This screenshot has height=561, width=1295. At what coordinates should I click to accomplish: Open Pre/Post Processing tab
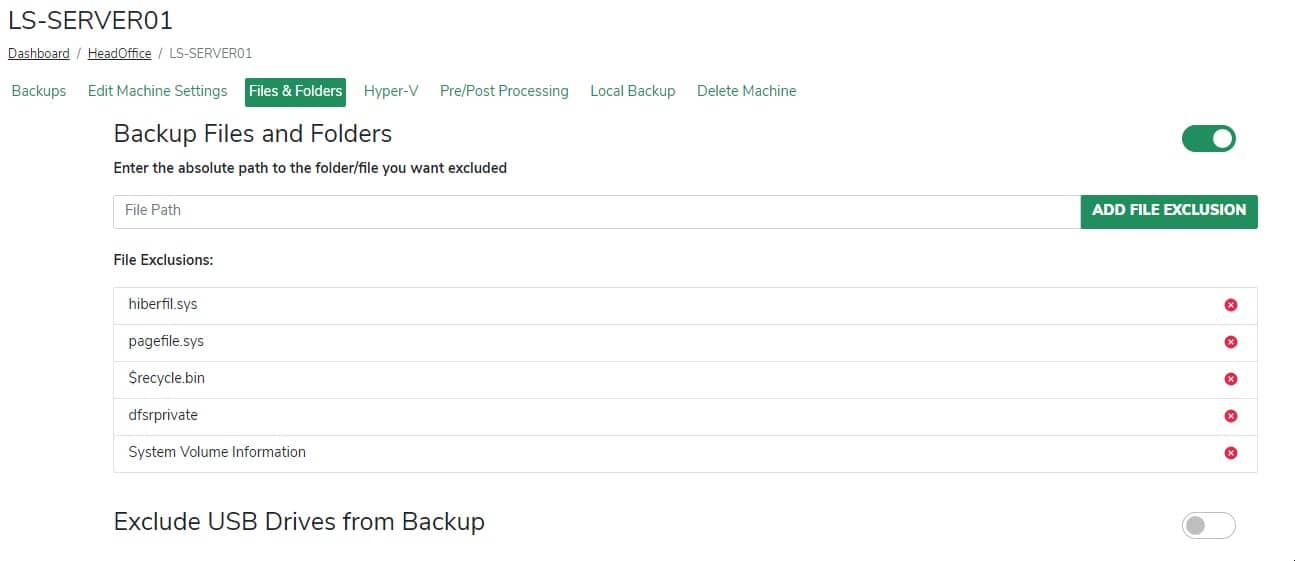click(x=504, y=91)
